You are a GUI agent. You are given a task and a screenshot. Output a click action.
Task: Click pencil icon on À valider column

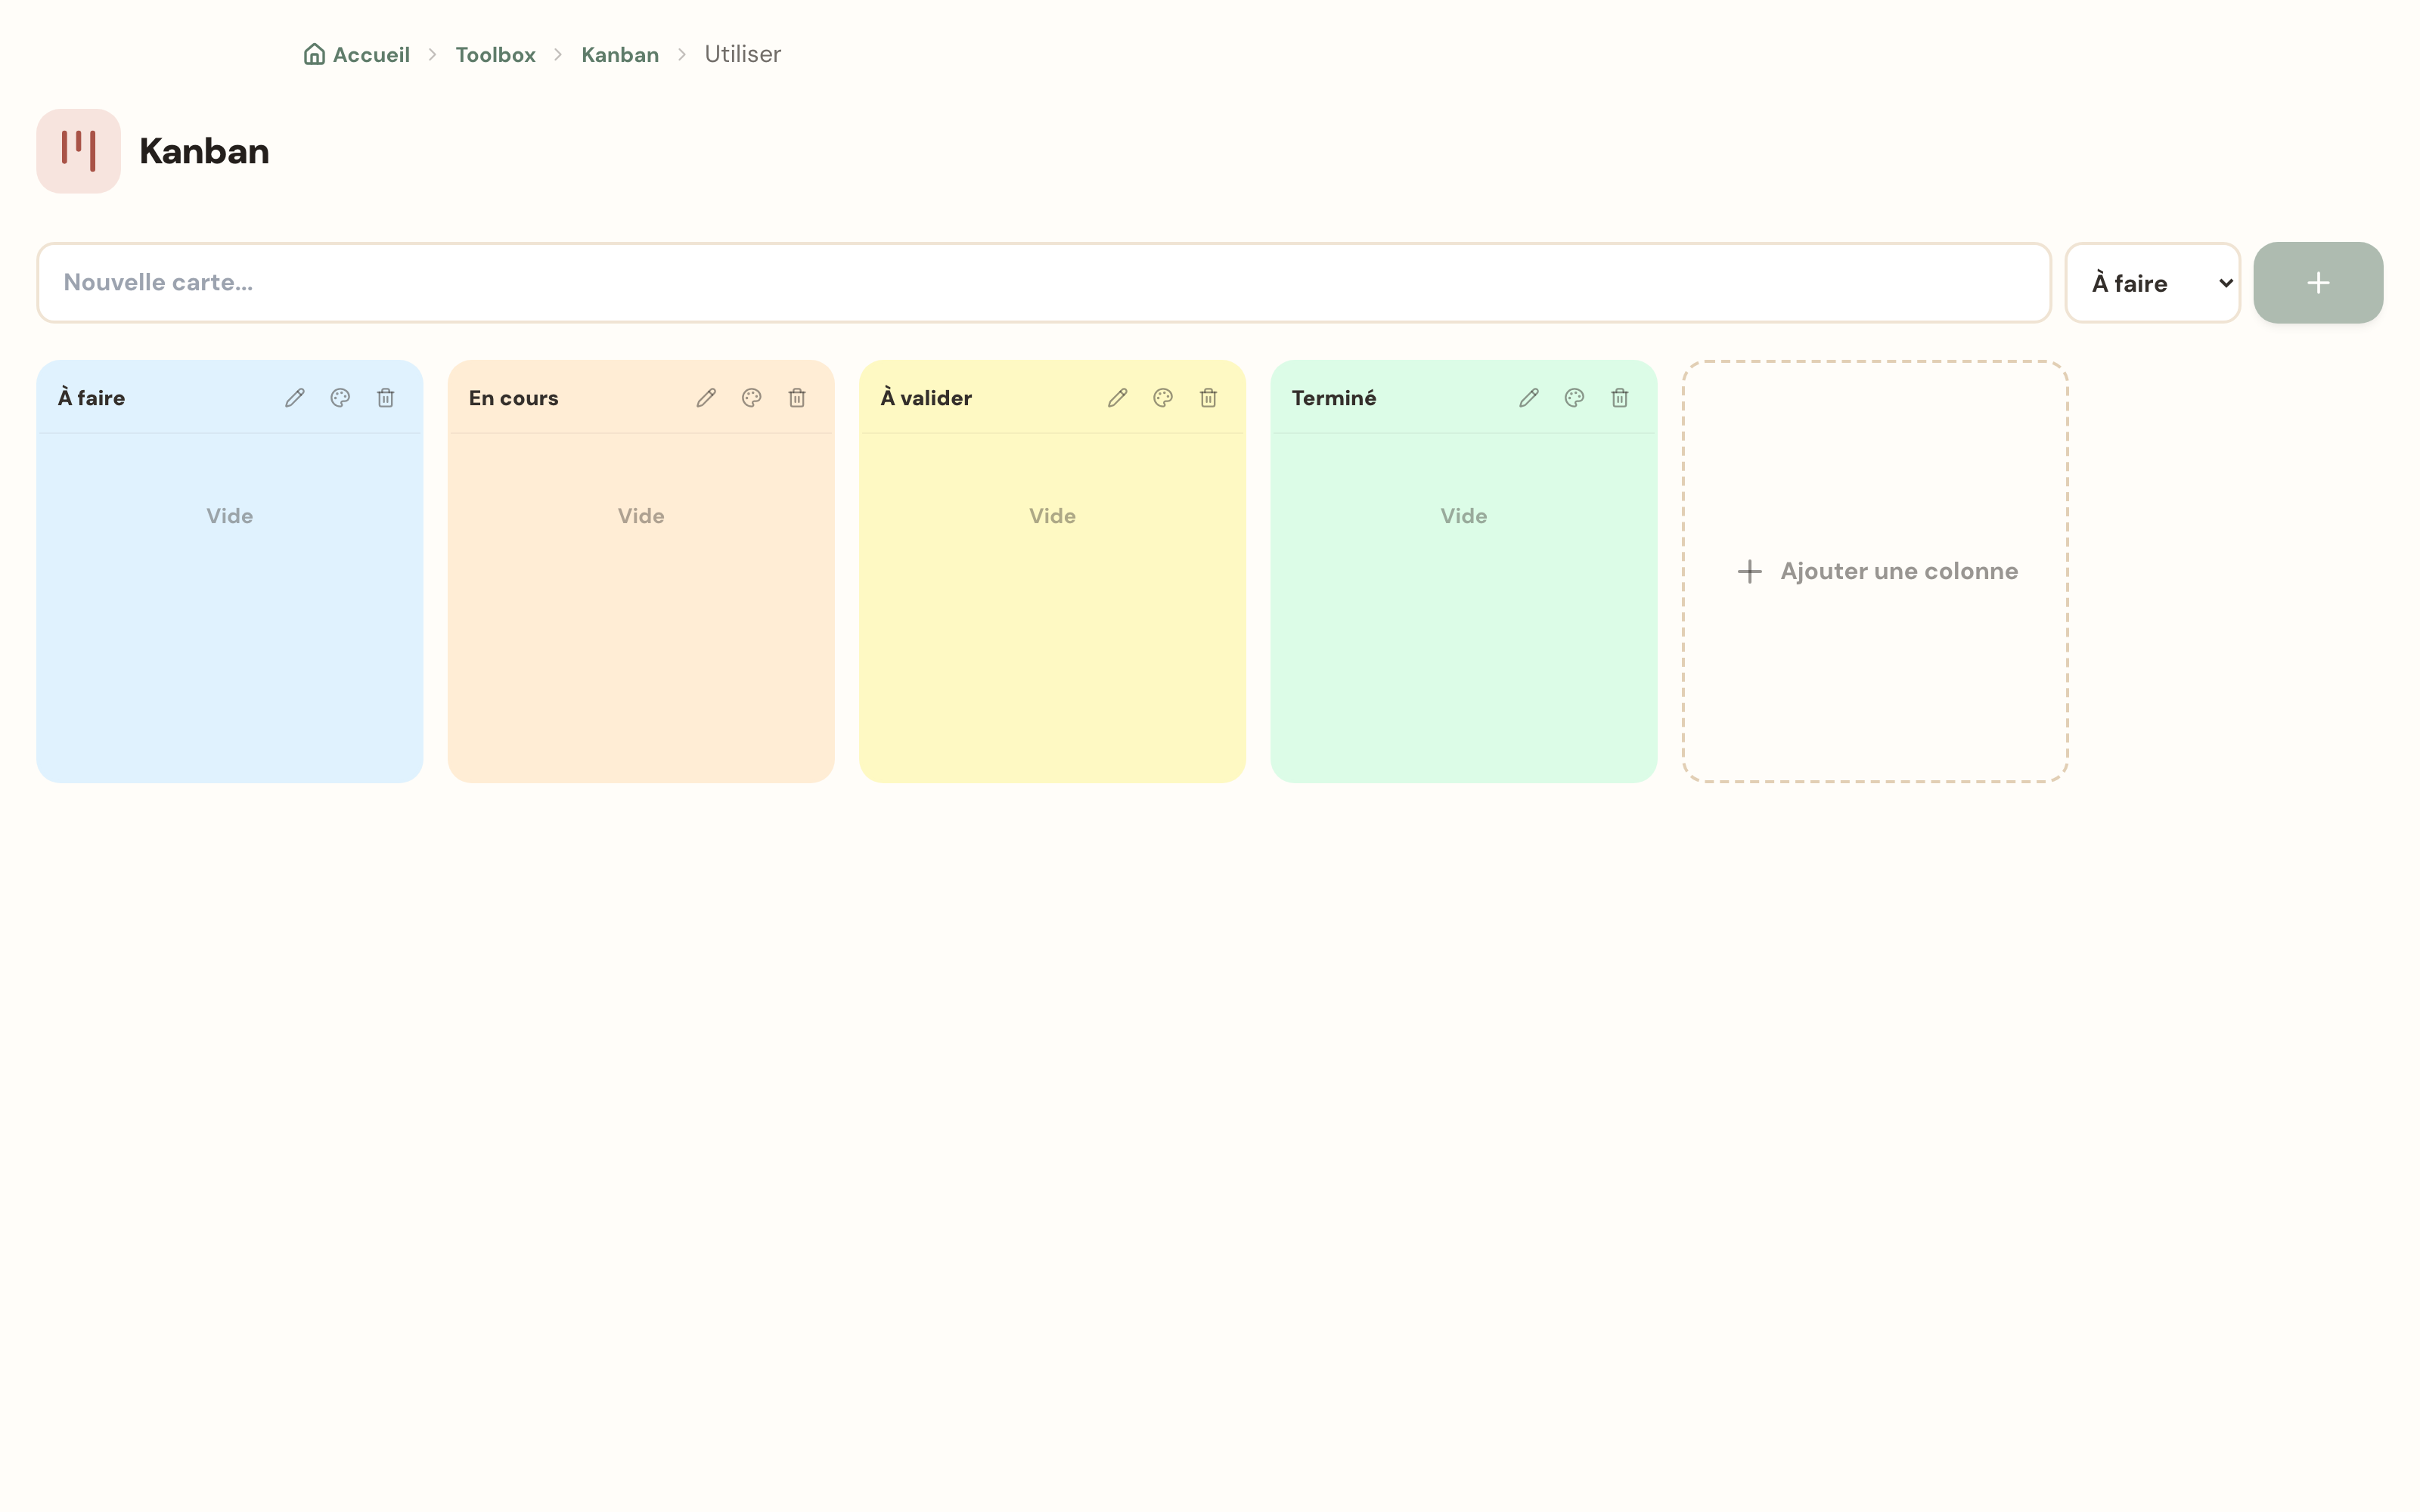(x=1118, y=398)
